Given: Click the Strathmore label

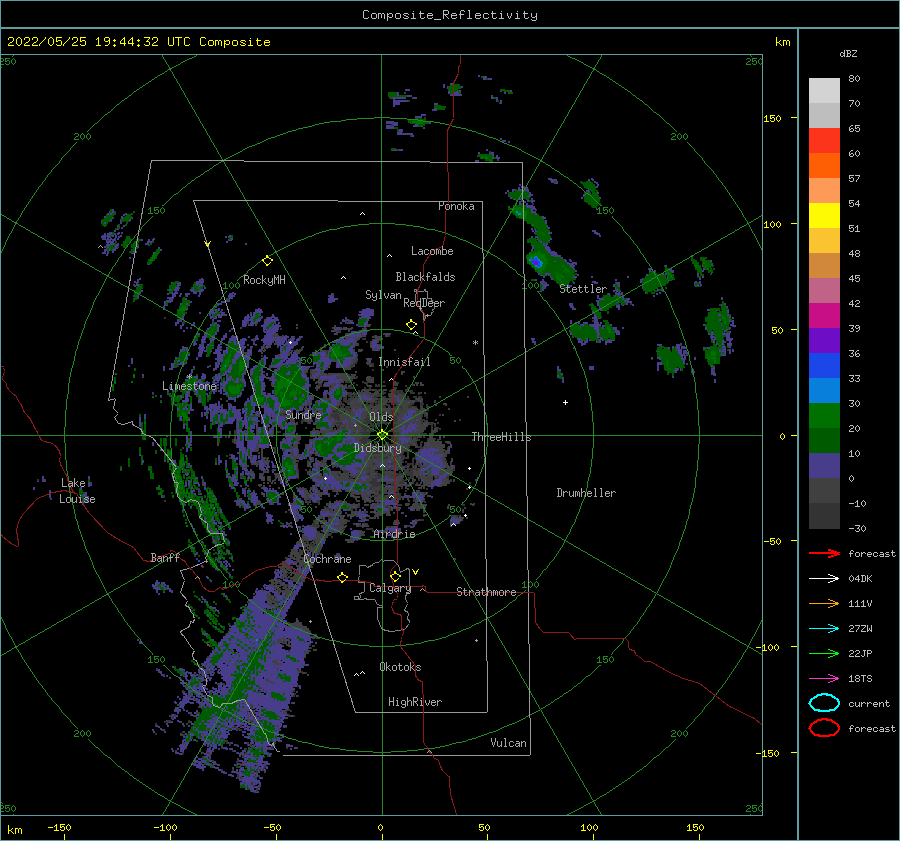Looking at the screenshot, I should tap(486, 592).
